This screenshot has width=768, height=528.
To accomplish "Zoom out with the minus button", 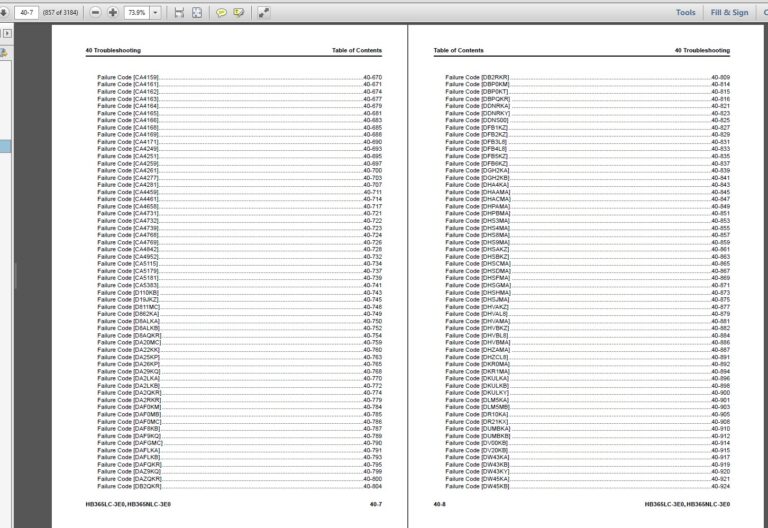I will click(x=96, y=12).
